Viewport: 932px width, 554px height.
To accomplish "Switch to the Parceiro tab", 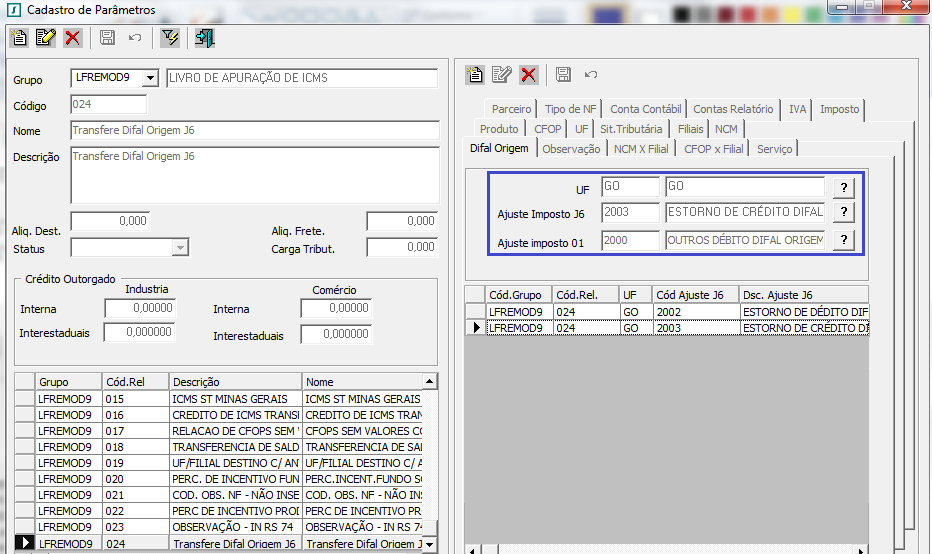I will 511,109.
